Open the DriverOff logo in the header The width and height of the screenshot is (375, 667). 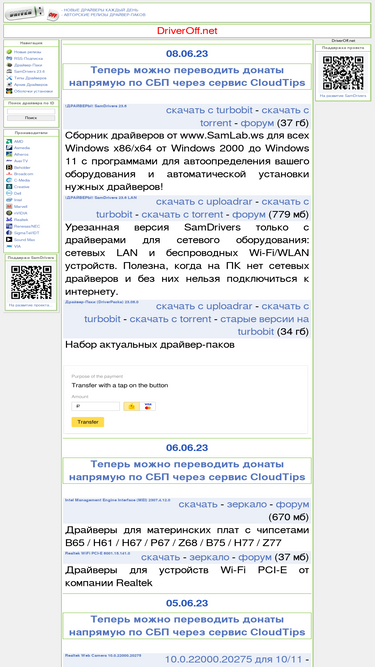(x=31, y=13)
